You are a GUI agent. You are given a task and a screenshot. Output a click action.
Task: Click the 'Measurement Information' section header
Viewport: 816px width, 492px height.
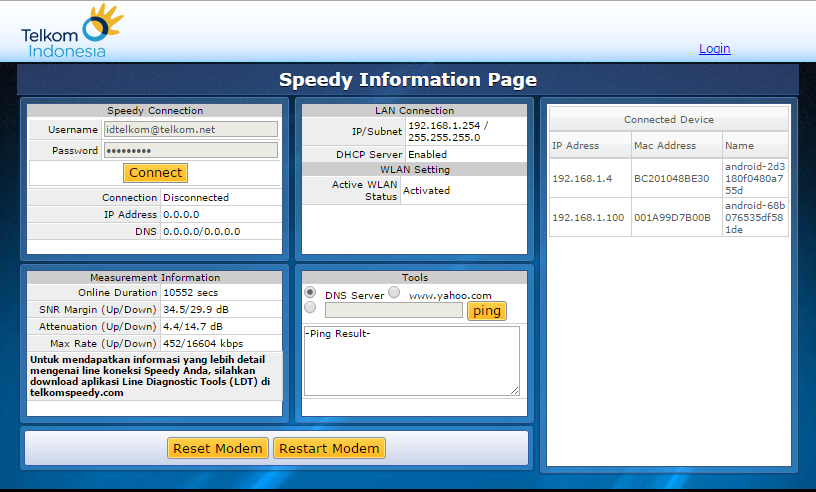pyautogui.click(x=155, y=277)
